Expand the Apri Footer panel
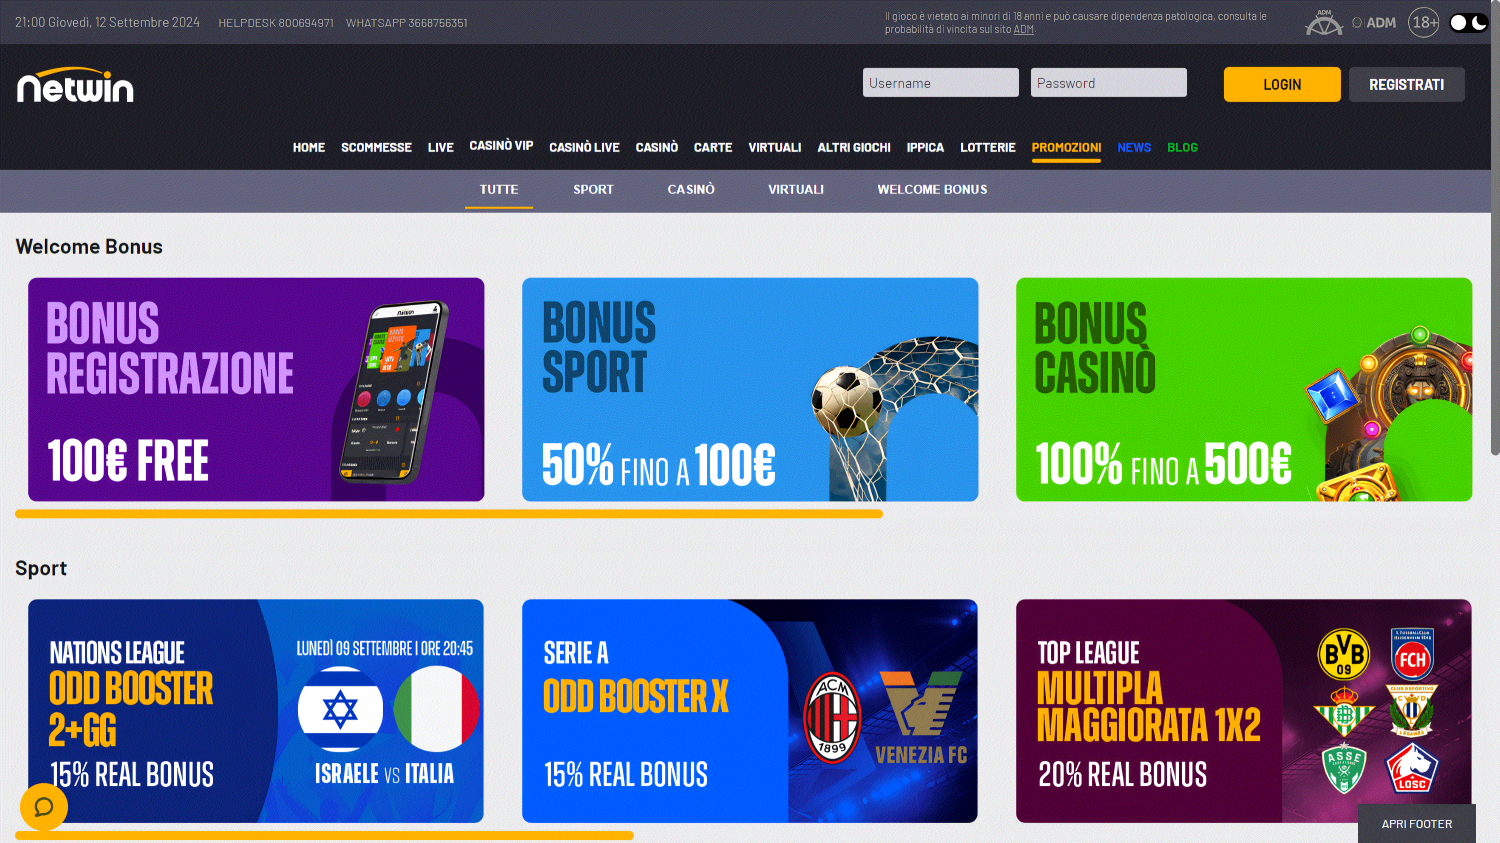This screenshot has width=1500, height=843. point(1416,824)
